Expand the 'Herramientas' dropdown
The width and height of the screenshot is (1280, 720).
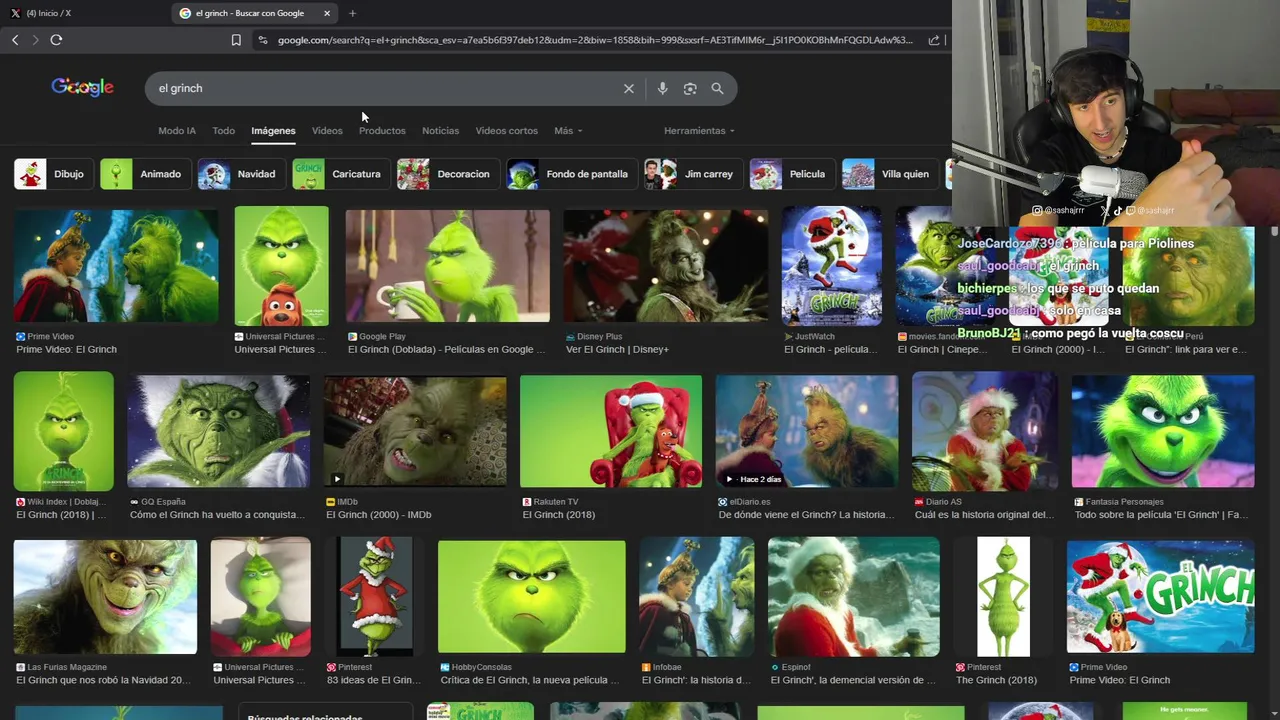click(699, 131)
